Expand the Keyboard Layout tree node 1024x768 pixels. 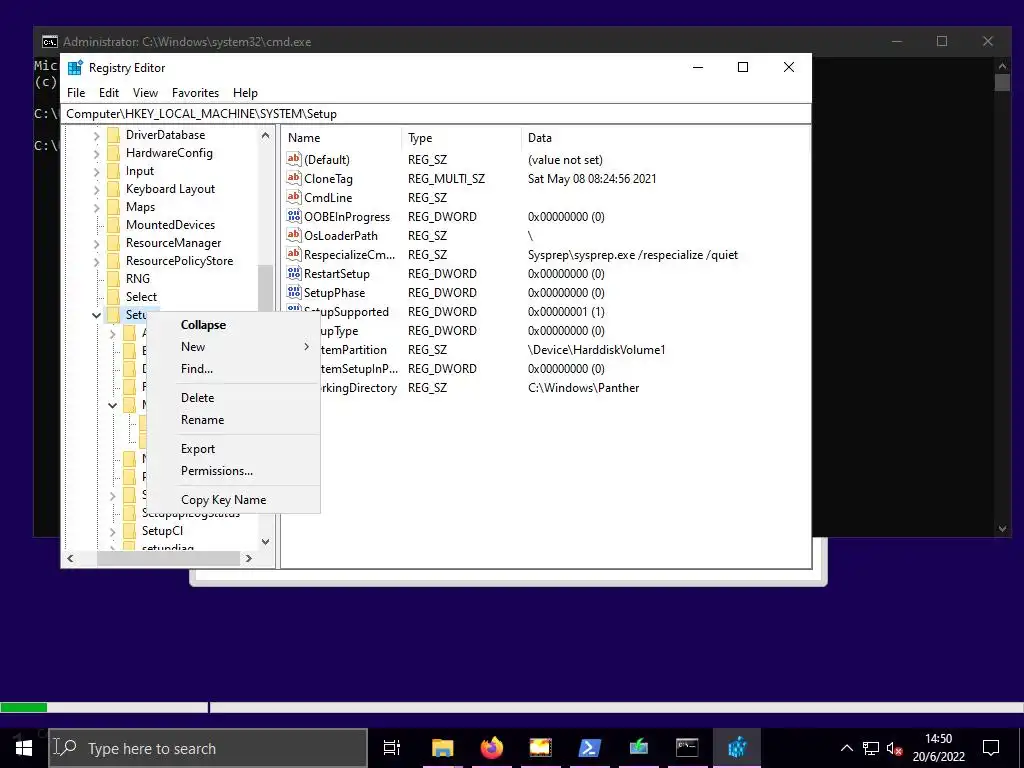pos(97,189)
